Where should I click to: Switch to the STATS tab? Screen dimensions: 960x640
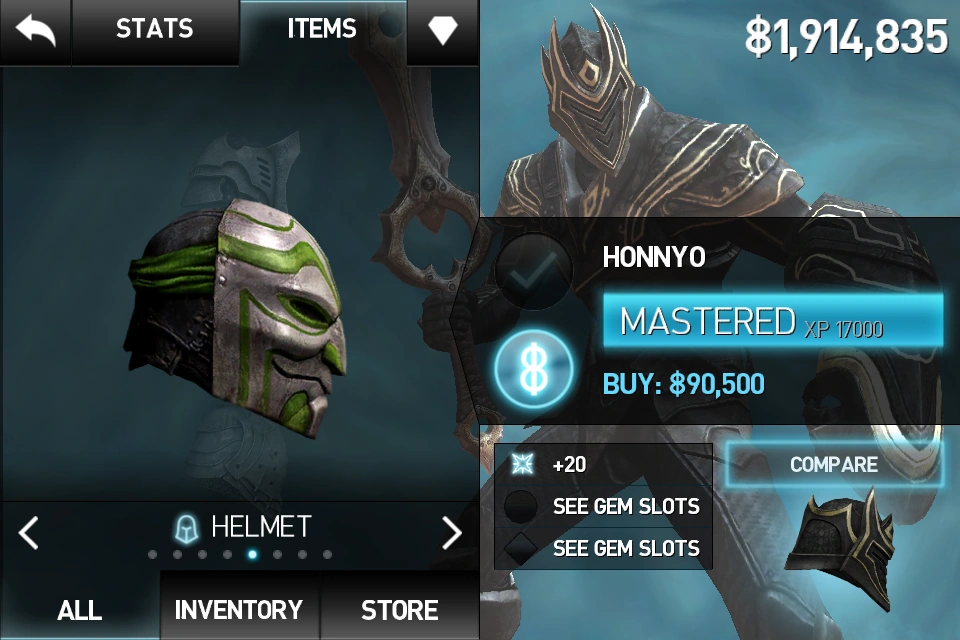154,29
